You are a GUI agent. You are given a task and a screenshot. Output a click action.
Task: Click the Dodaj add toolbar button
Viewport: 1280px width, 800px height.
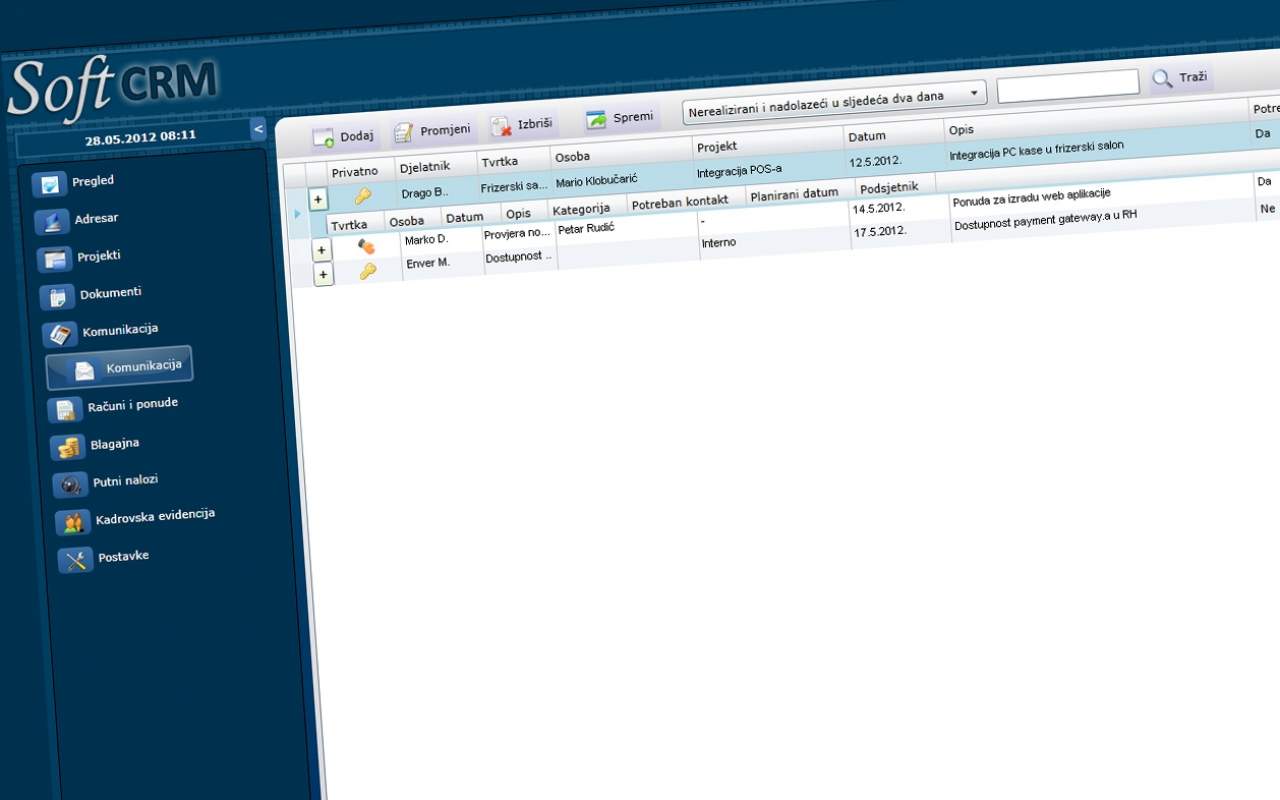tap(343, 137)
